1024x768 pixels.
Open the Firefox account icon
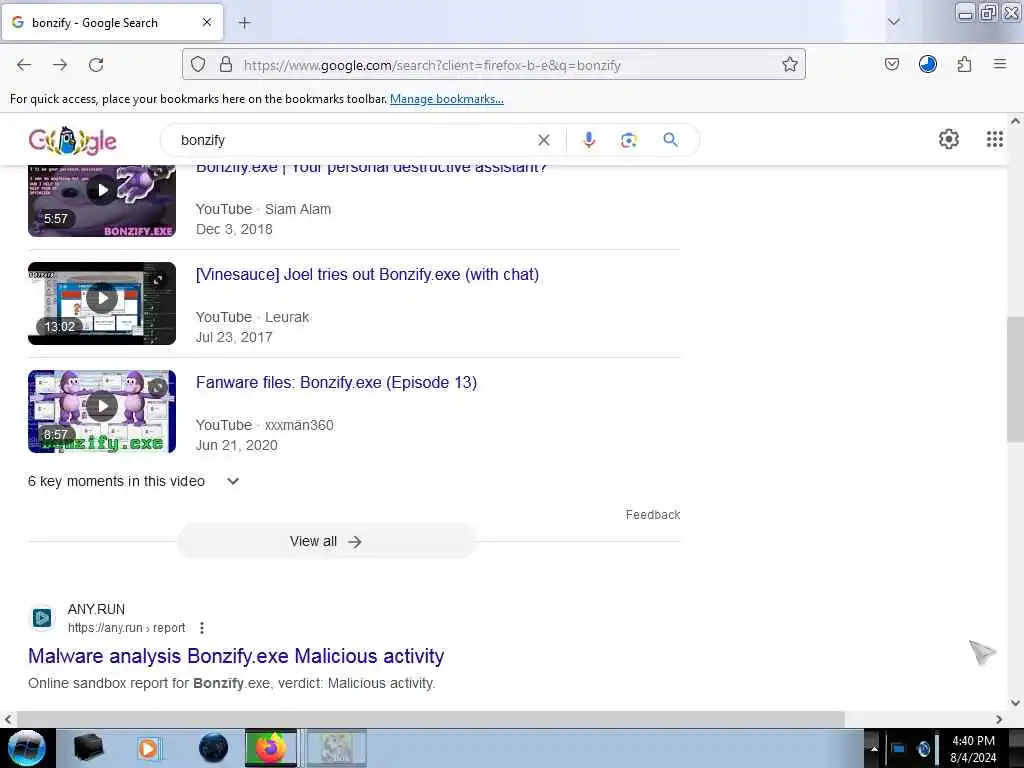tap(927, 65)
